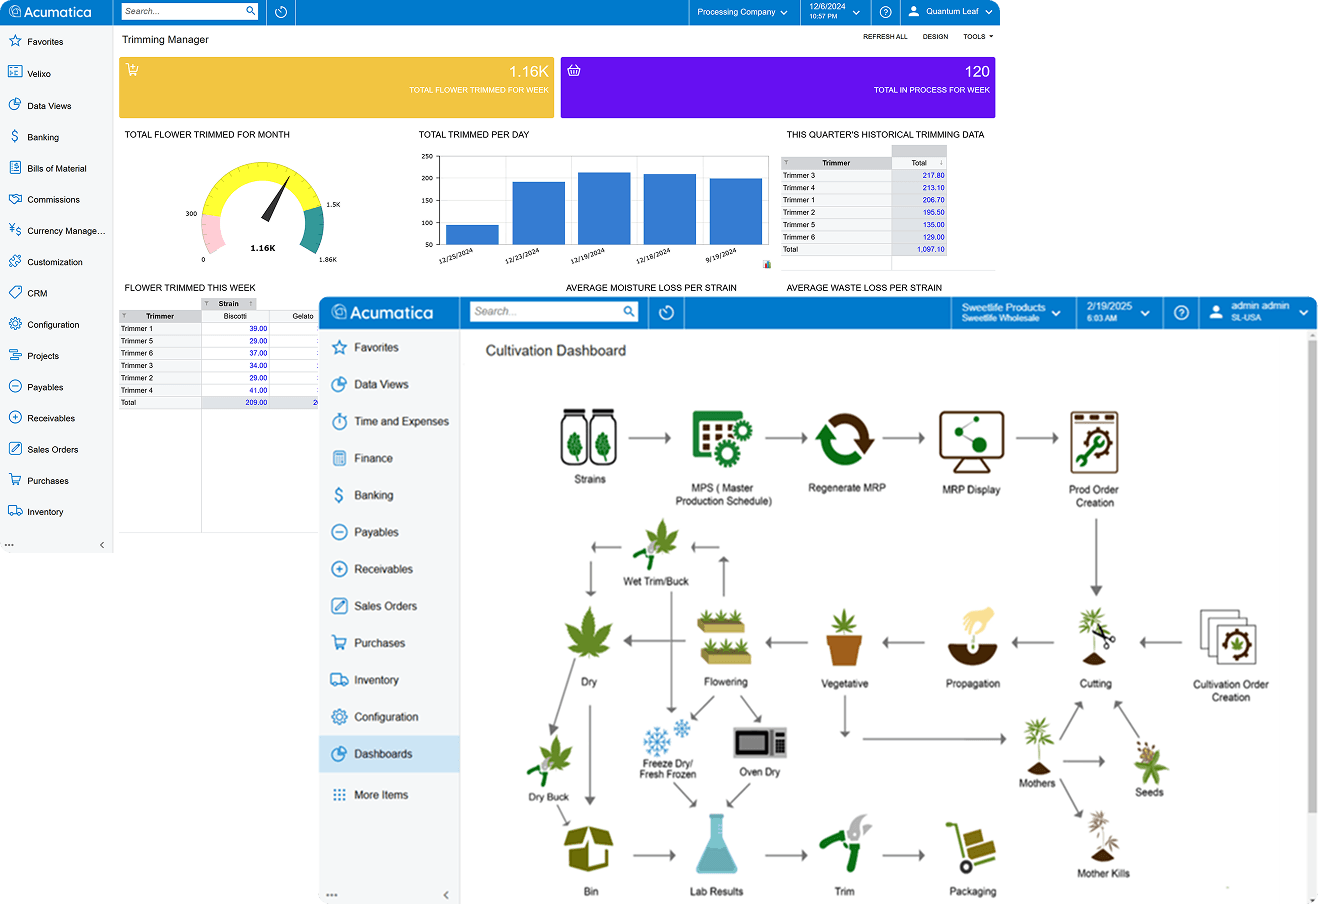The image size is (1318, 904).
Task: Open admin admin user menu
Action: point(1258,313)
